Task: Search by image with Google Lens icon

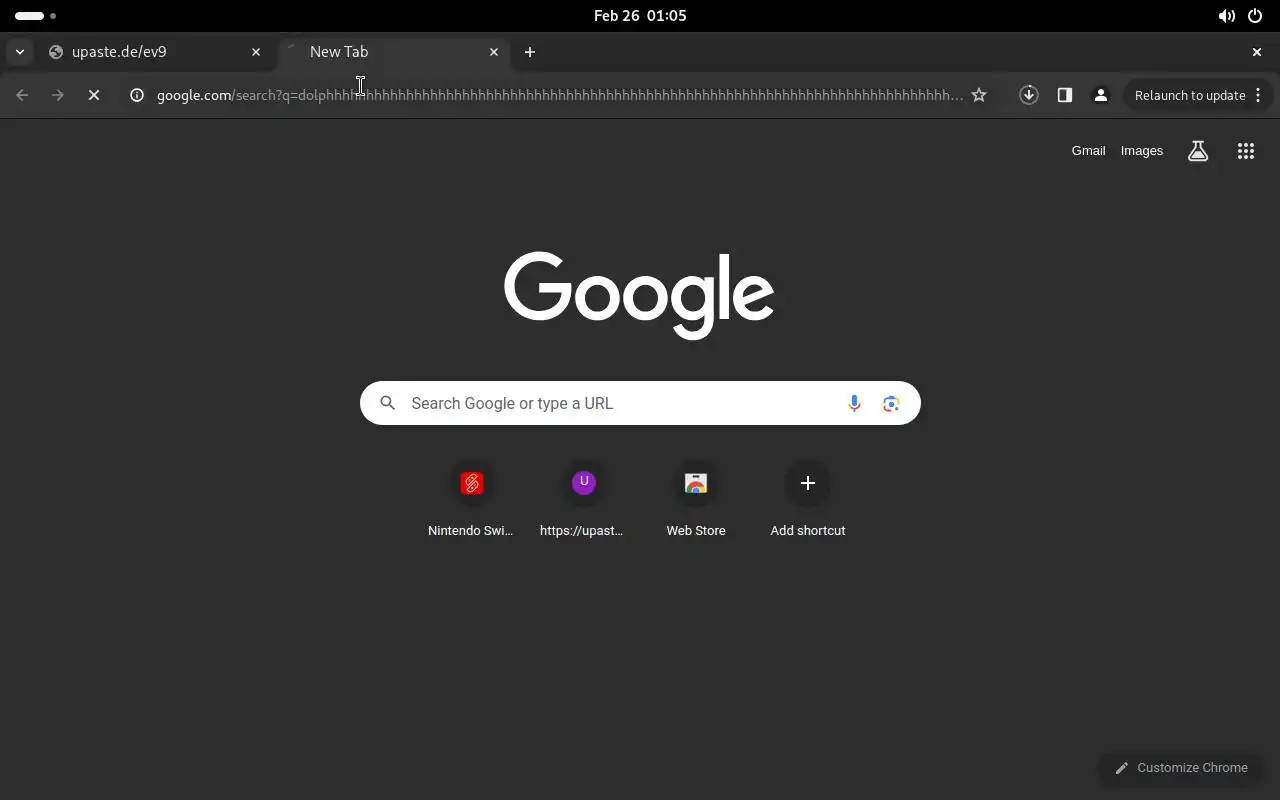Action: coord(891,403)
